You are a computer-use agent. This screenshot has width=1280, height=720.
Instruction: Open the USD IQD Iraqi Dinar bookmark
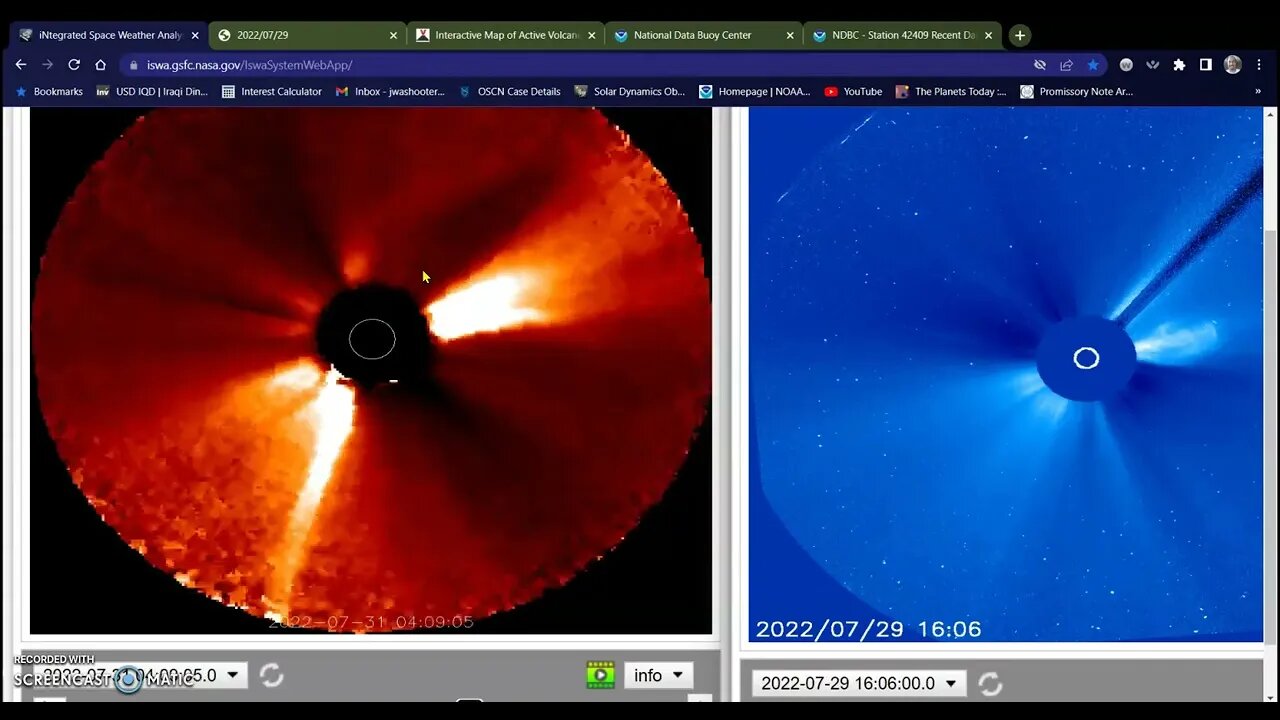pos(152,91)
